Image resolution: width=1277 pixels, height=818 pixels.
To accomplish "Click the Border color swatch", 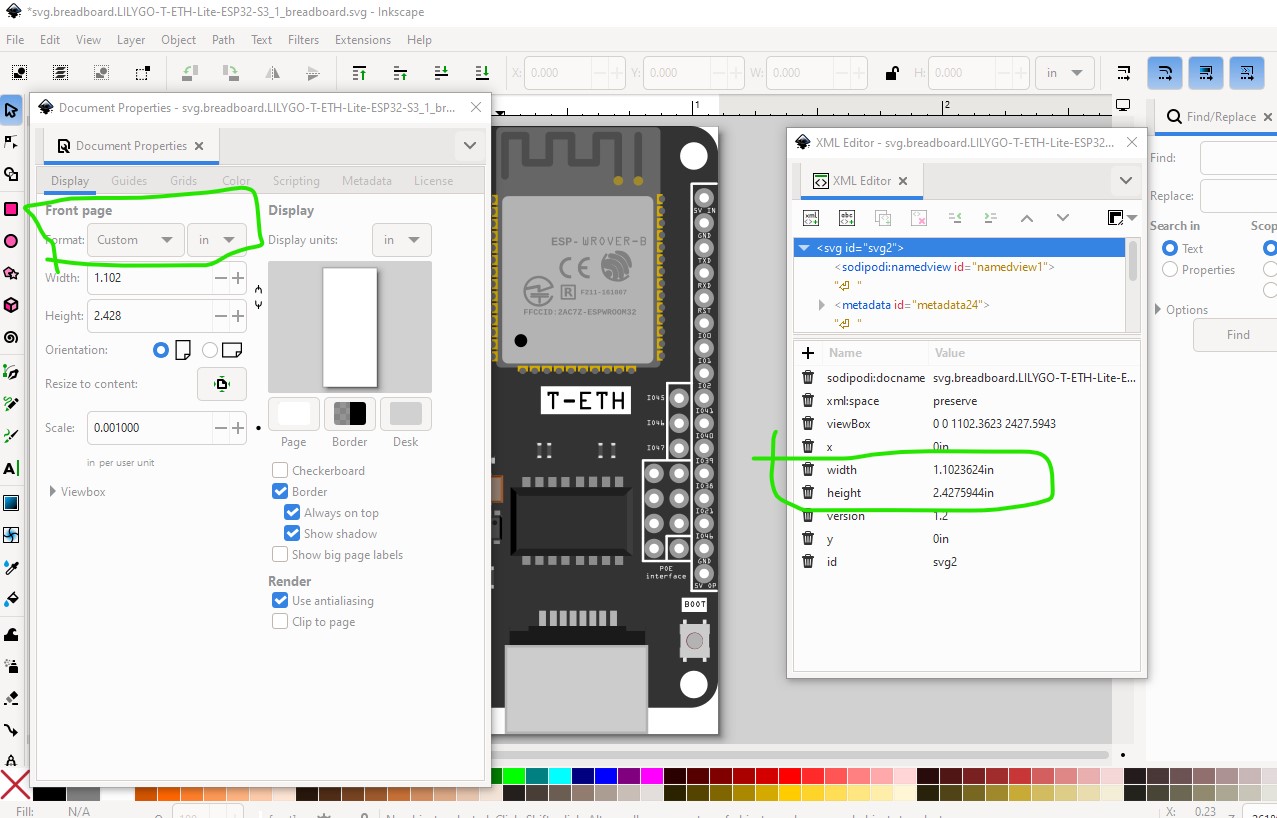I will [x=350, y=414].
